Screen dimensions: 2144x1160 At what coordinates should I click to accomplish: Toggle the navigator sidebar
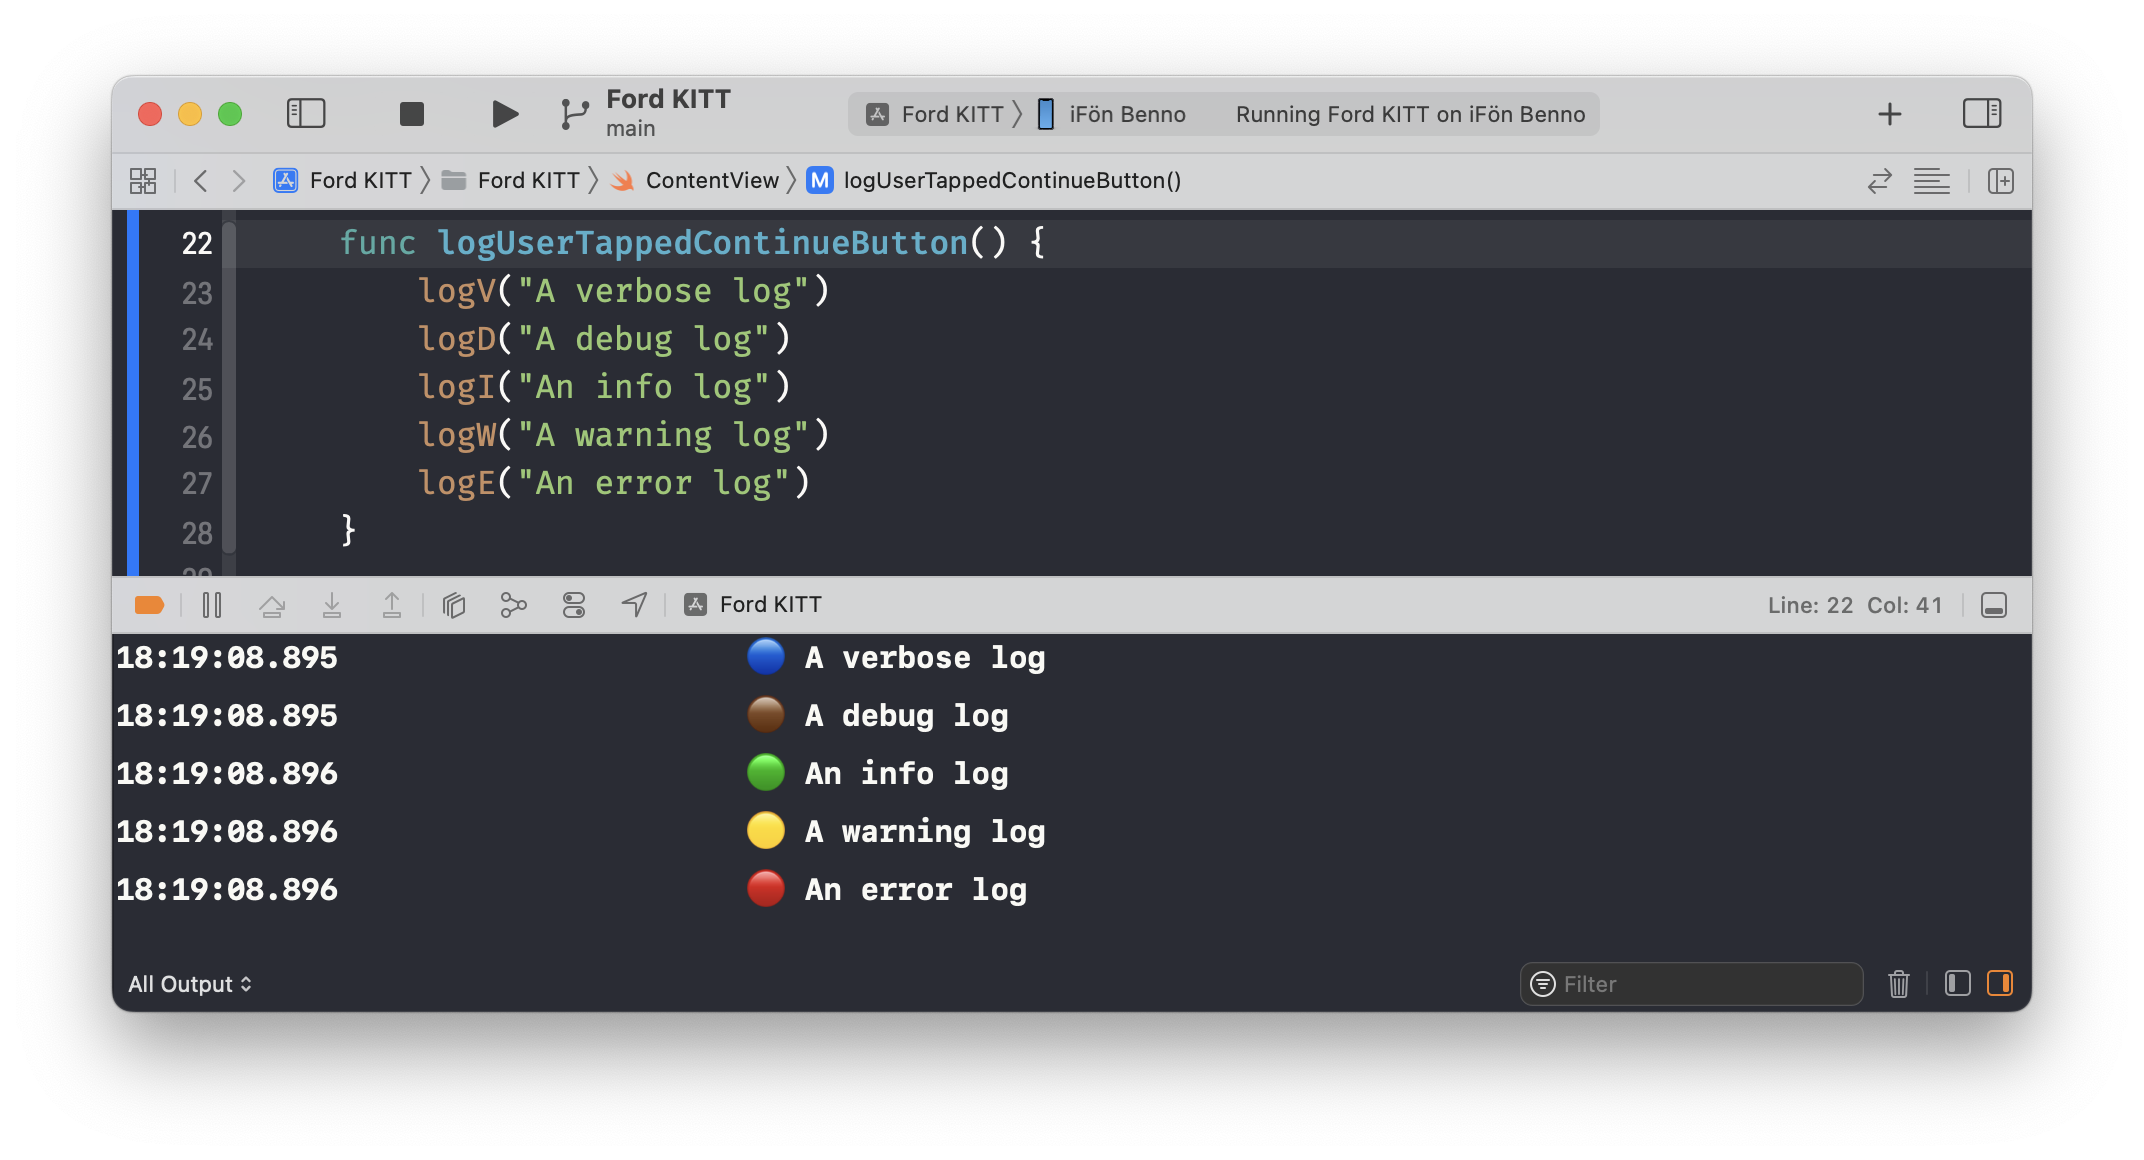(306, 113)
